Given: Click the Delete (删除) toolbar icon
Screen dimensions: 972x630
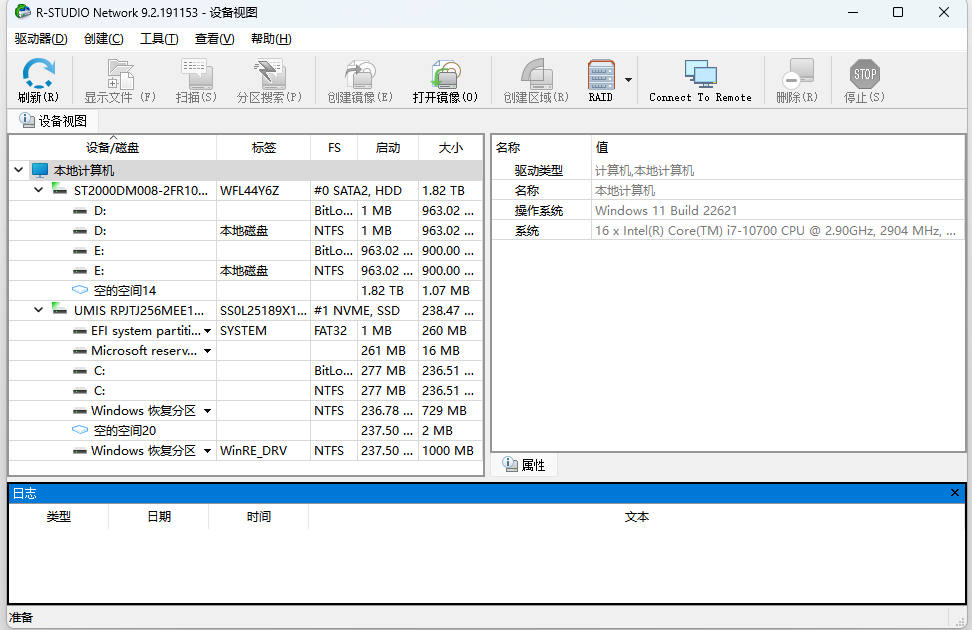Looking at the screenshot, I should tap(797, 74).
